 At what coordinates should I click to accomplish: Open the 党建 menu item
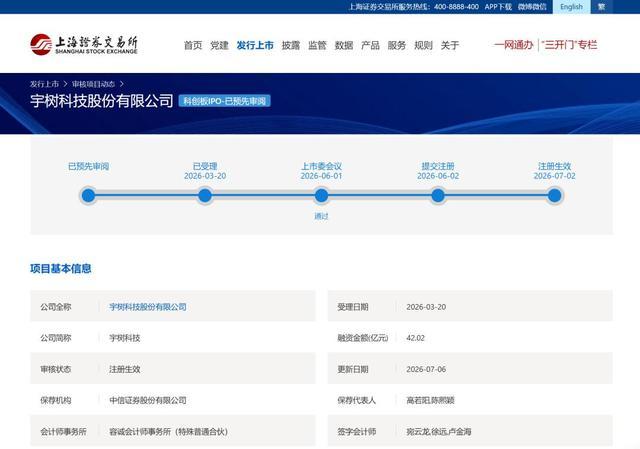(x=219, y=45)
